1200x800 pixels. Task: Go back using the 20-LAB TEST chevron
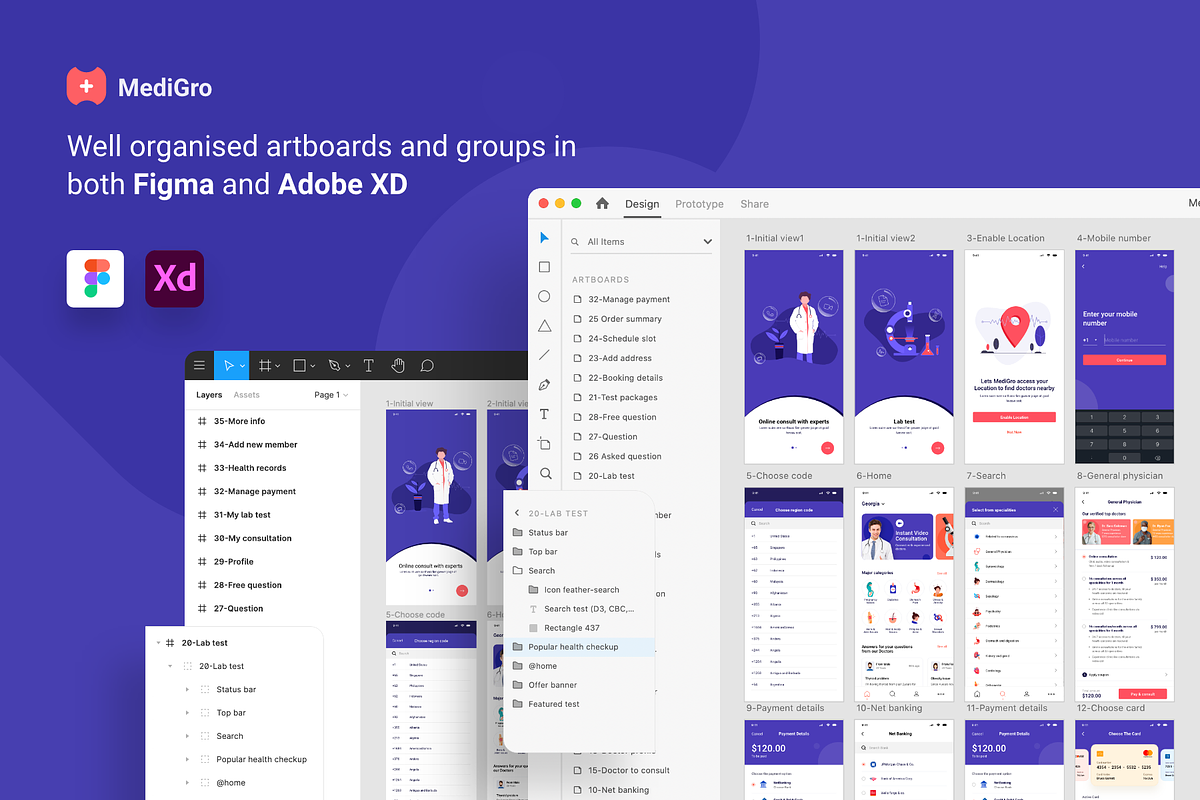pyautogui.click(x=517, y=513)
